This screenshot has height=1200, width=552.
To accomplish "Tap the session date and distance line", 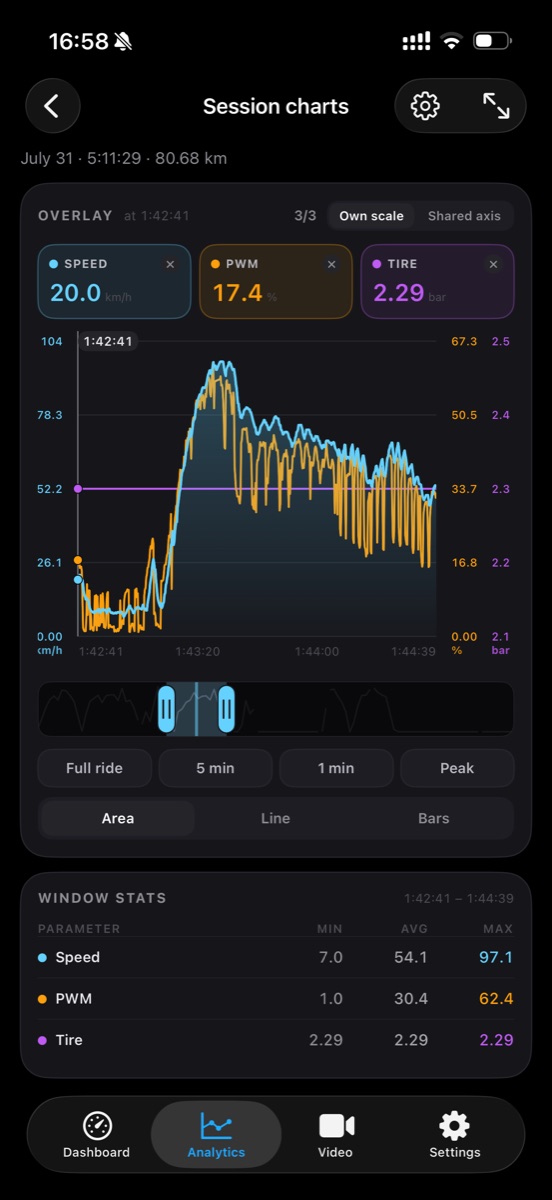I will click(124, 158).
